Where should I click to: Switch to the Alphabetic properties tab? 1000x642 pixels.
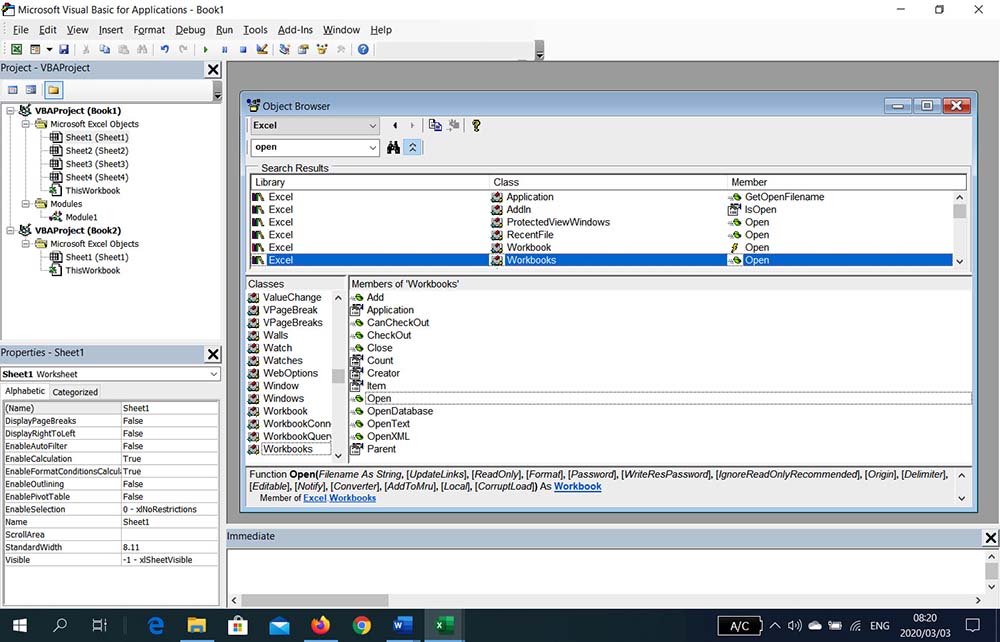25,391
